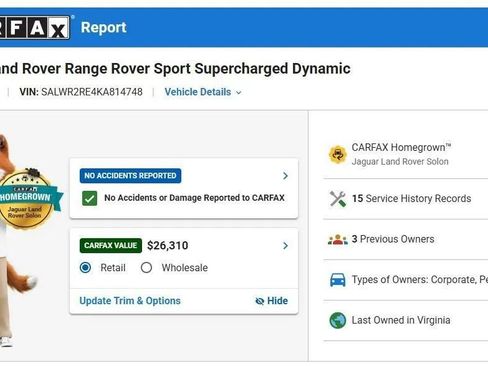Click the Homegrown Jaguar Land Rover Solon medallion
The image size is (488, 366).
[x=27, y=199]
